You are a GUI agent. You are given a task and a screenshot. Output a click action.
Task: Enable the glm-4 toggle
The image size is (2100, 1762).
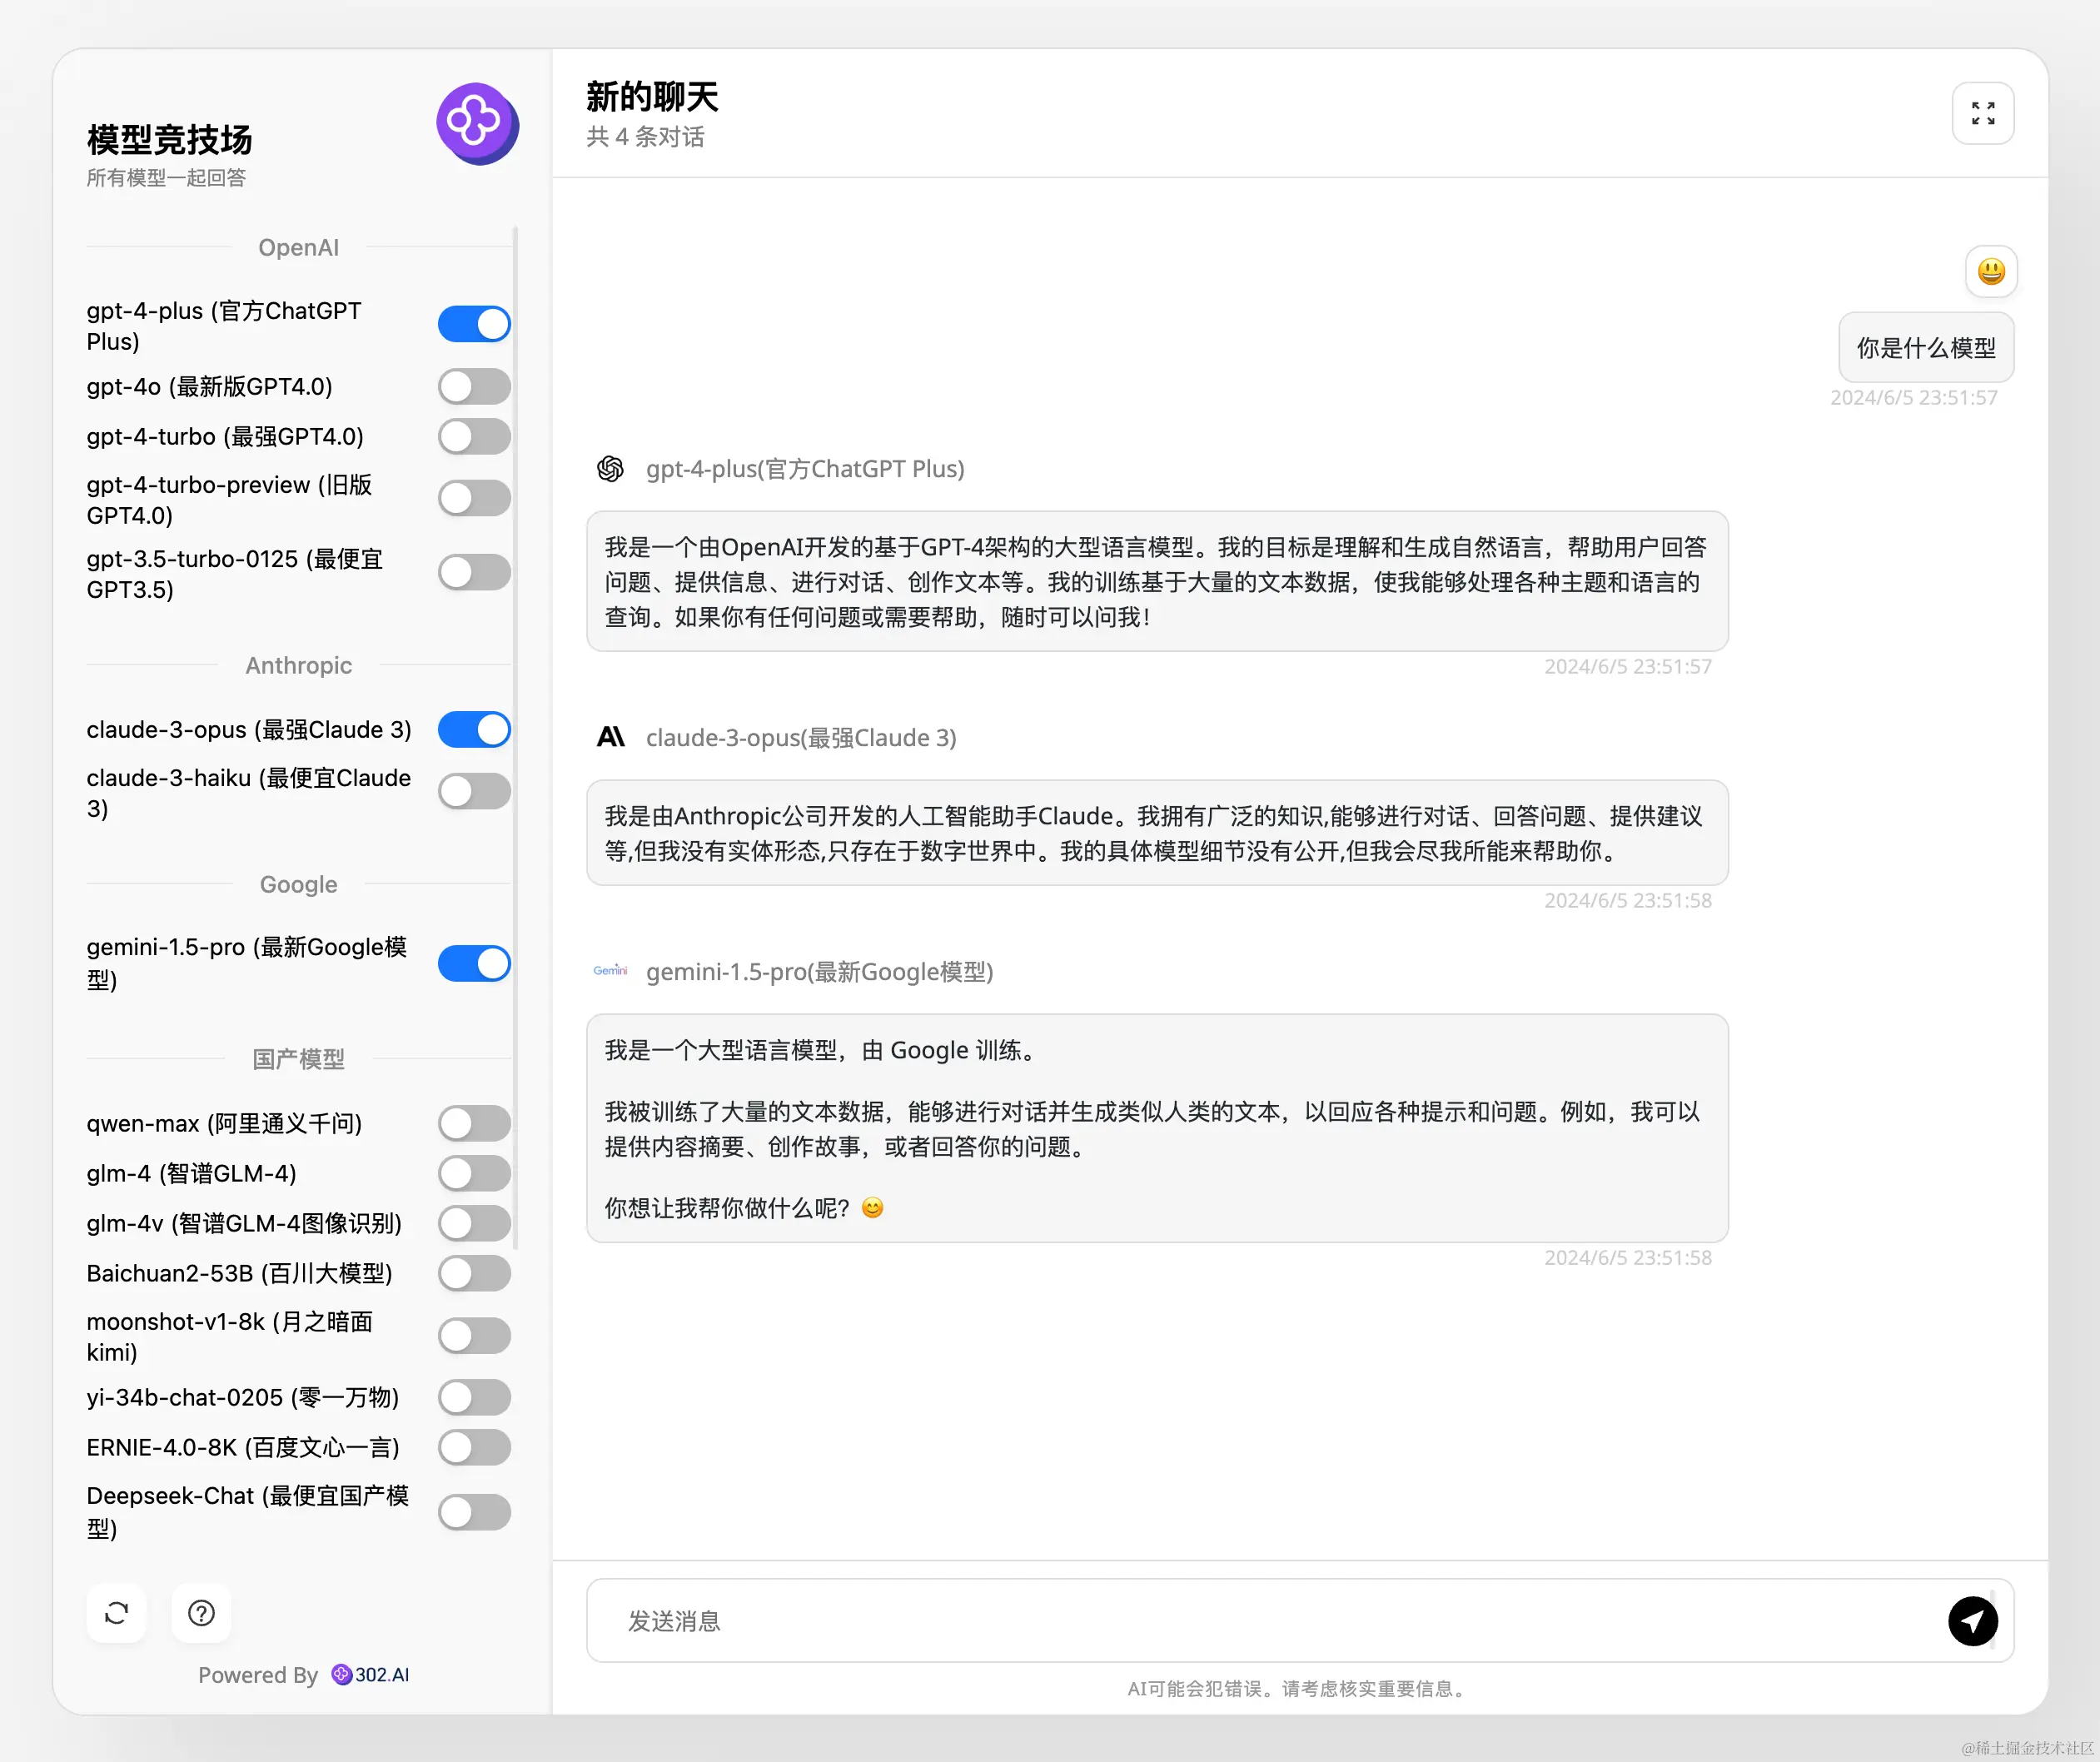click(474, 1174)
